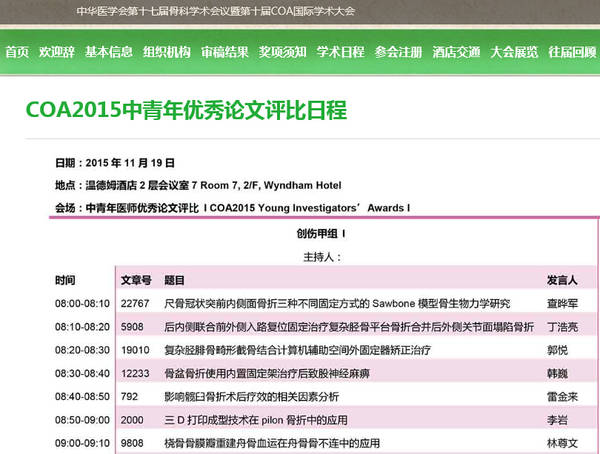
Task: Go to the 首页 home page
Action: tap(17, 52)
